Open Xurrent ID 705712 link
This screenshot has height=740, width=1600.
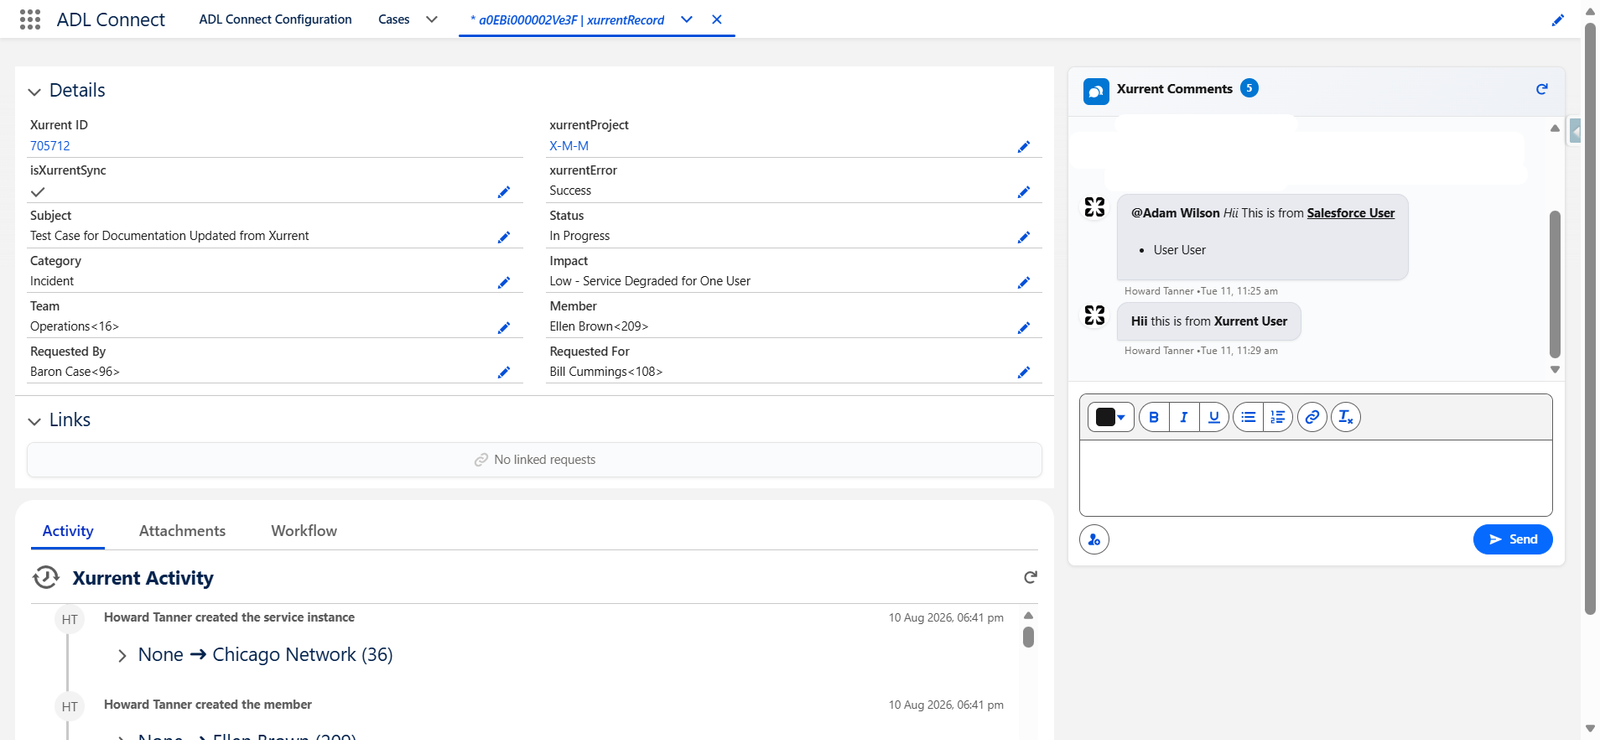(50, 146)
